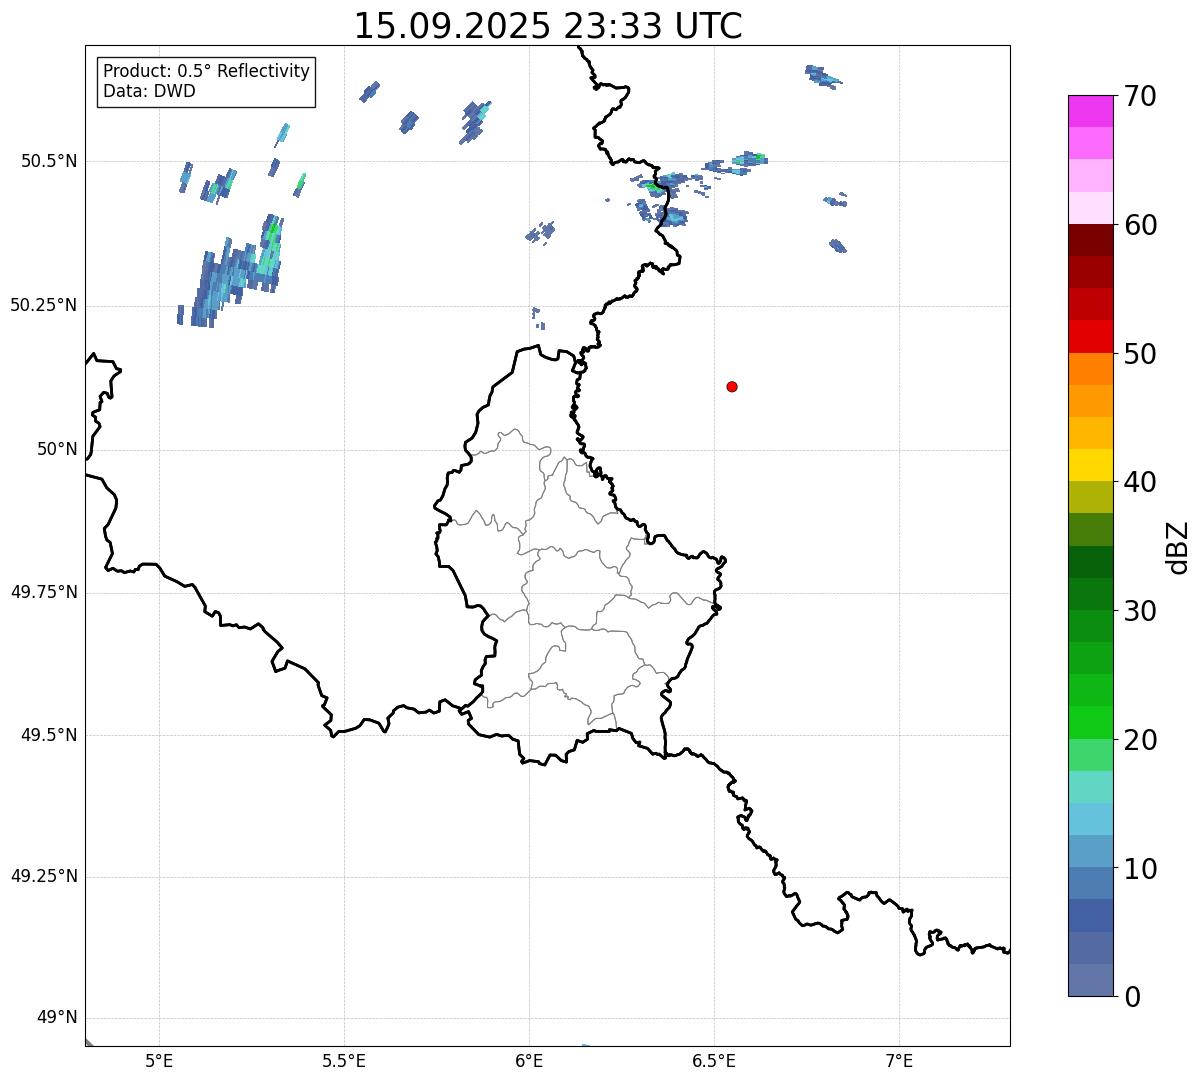The height and width of the screenshot is (1081, 1202).
Task: Click the 49.25°N latitude label
Action: [44, 876]
